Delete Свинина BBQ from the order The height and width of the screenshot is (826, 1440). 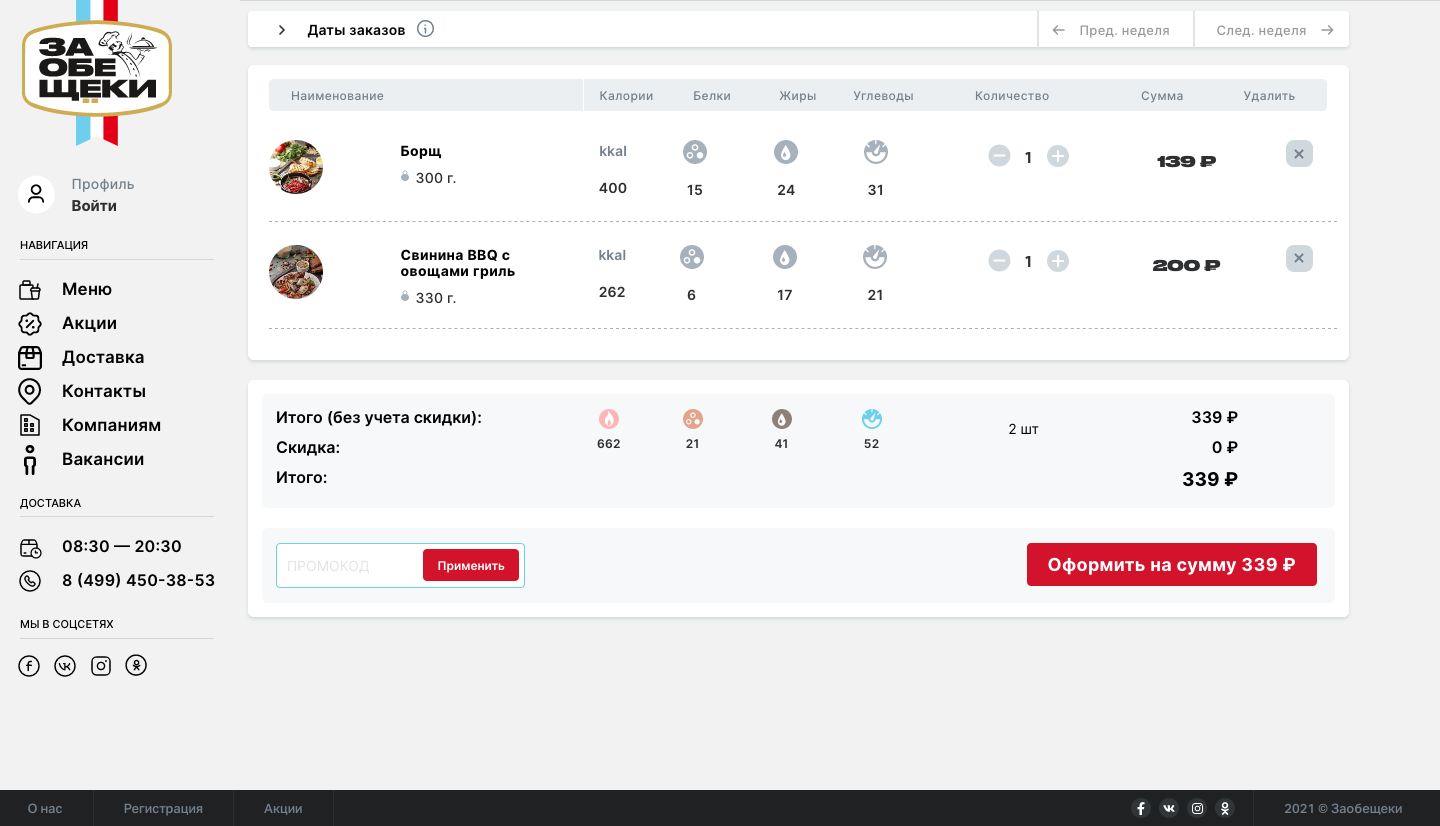click(x=1298, y=259)
